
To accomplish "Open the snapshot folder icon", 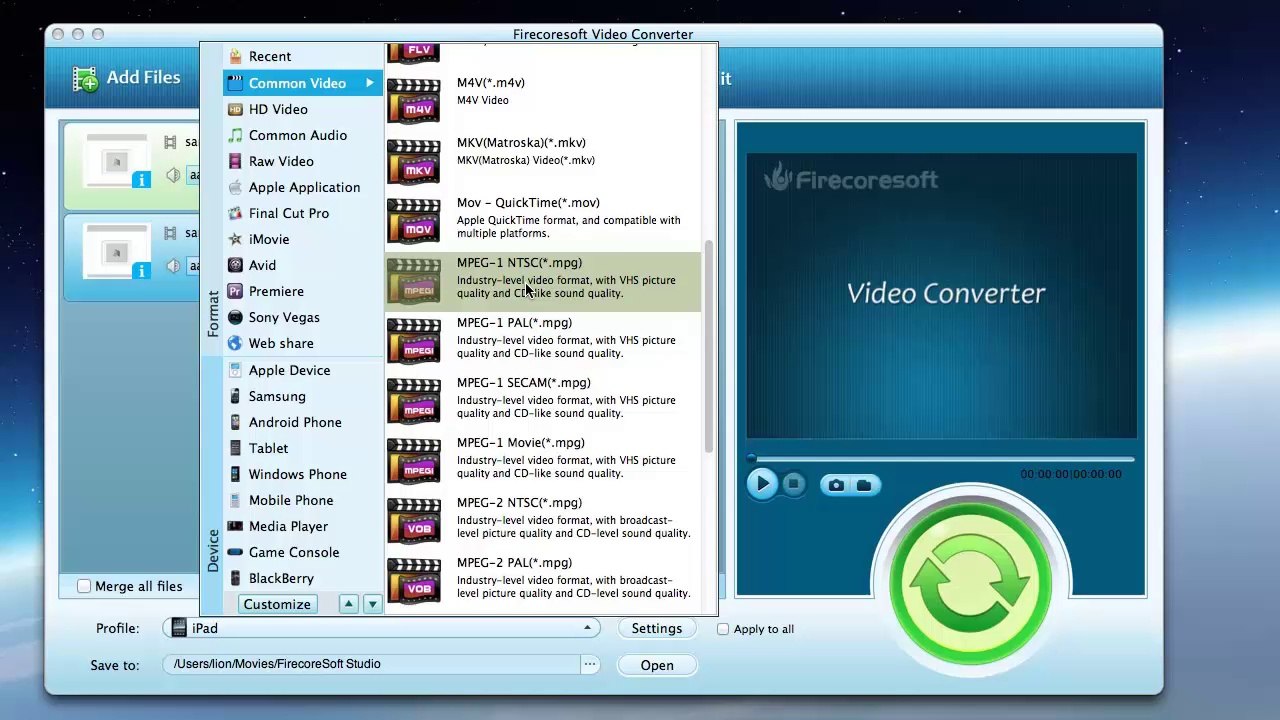I will tap(864, 485).
